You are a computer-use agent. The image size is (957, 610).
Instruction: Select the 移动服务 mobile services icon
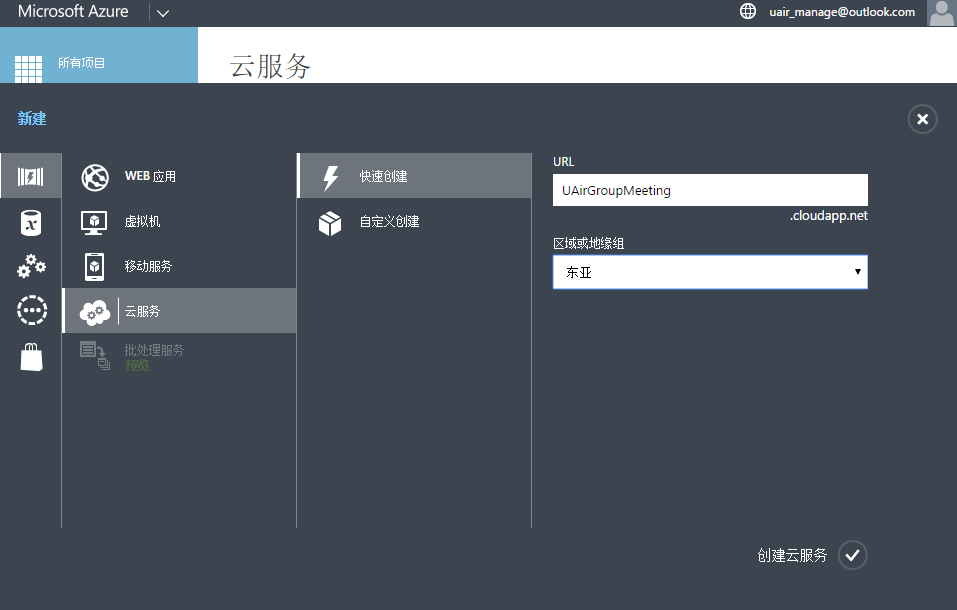coord(95,266)
